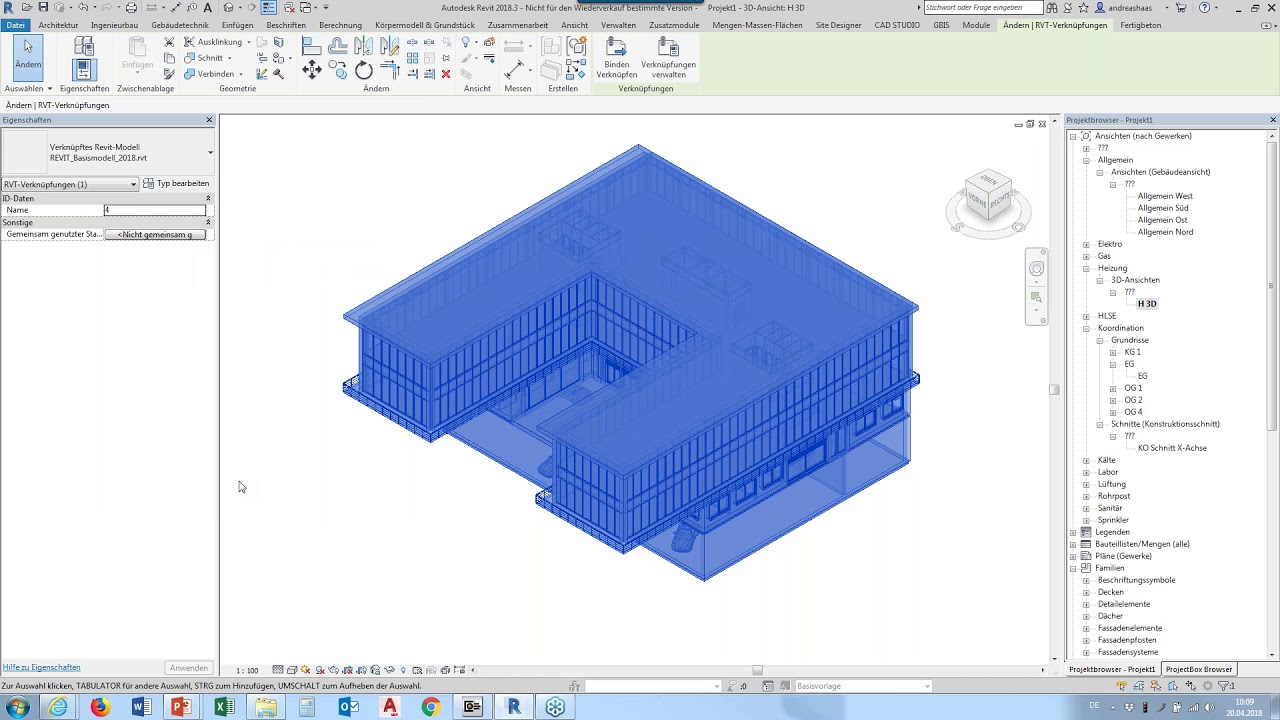The image size is (1280, 720).
Task: Click the red Delete (Löschen) X icon
Action: [x=446, y=74]
